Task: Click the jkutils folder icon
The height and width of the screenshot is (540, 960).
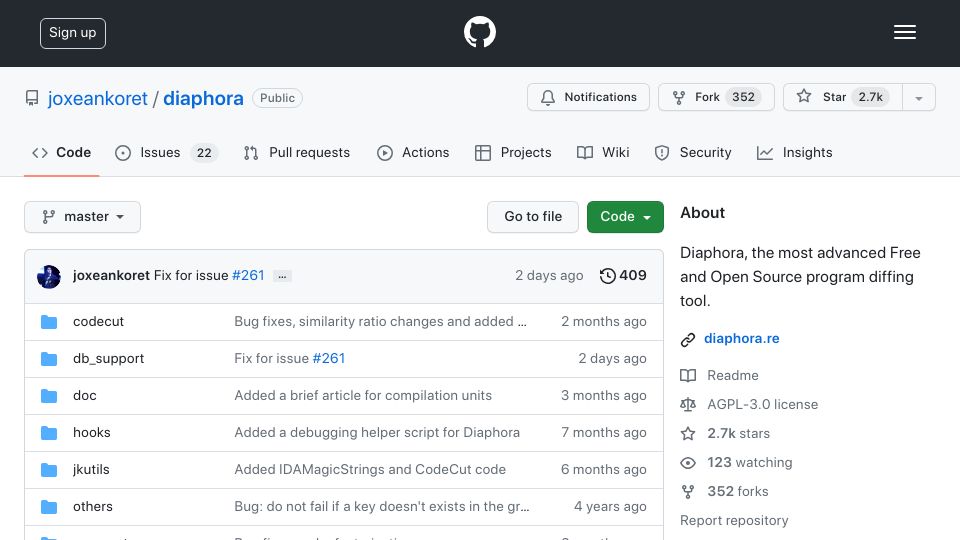Action: coord(49,470)
